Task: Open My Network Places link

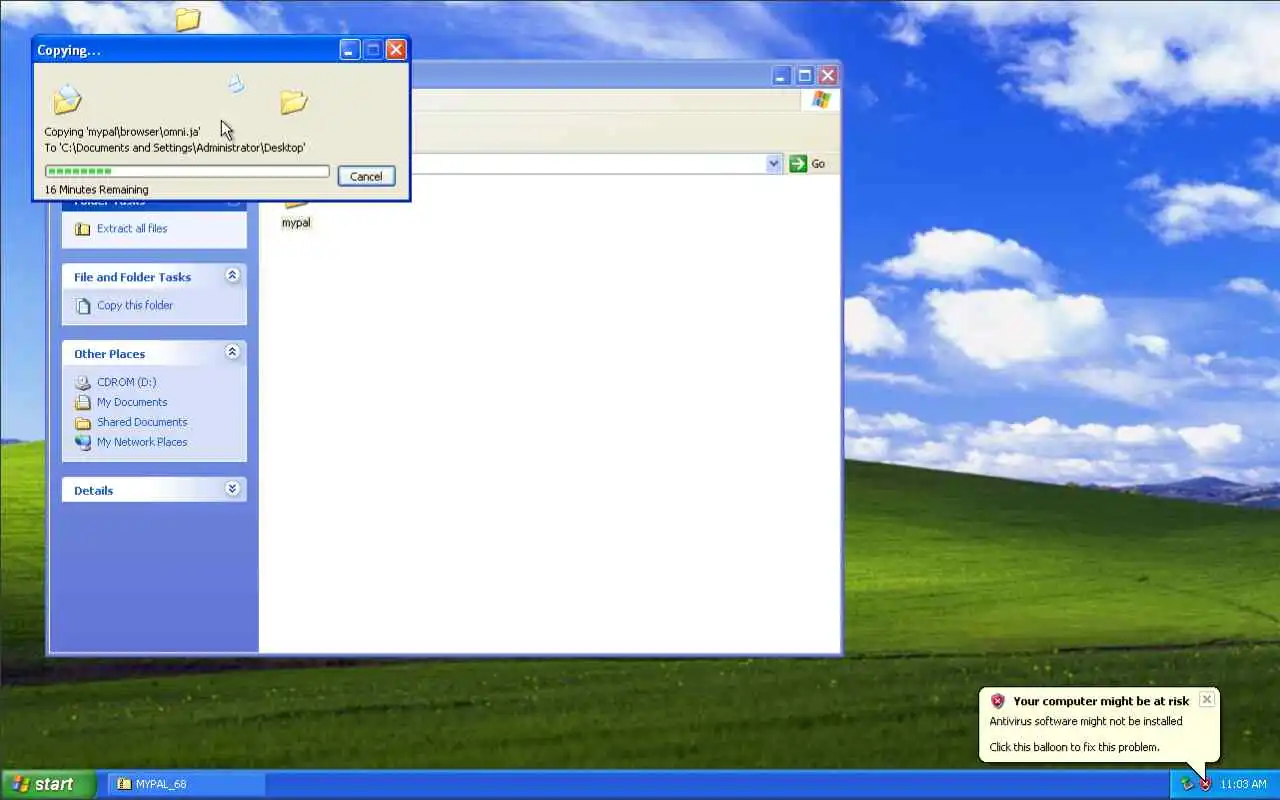Action: point(142,442)
